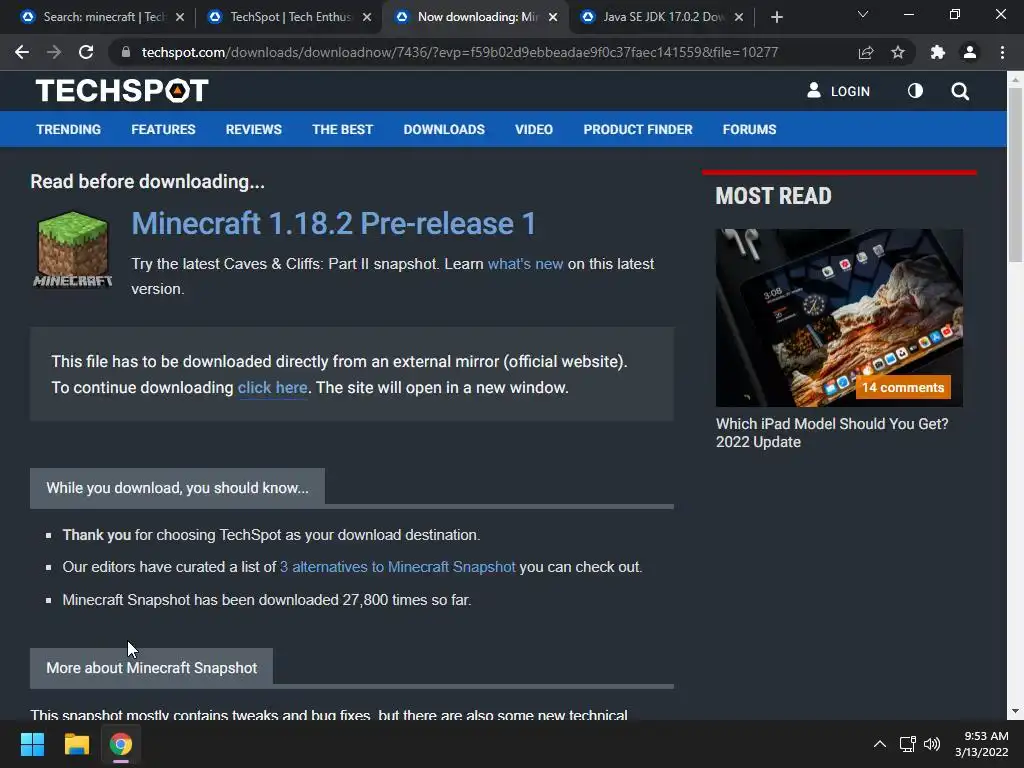Open File Explorer from the taskbar
Screen dimensions: 1024x768
76,744
